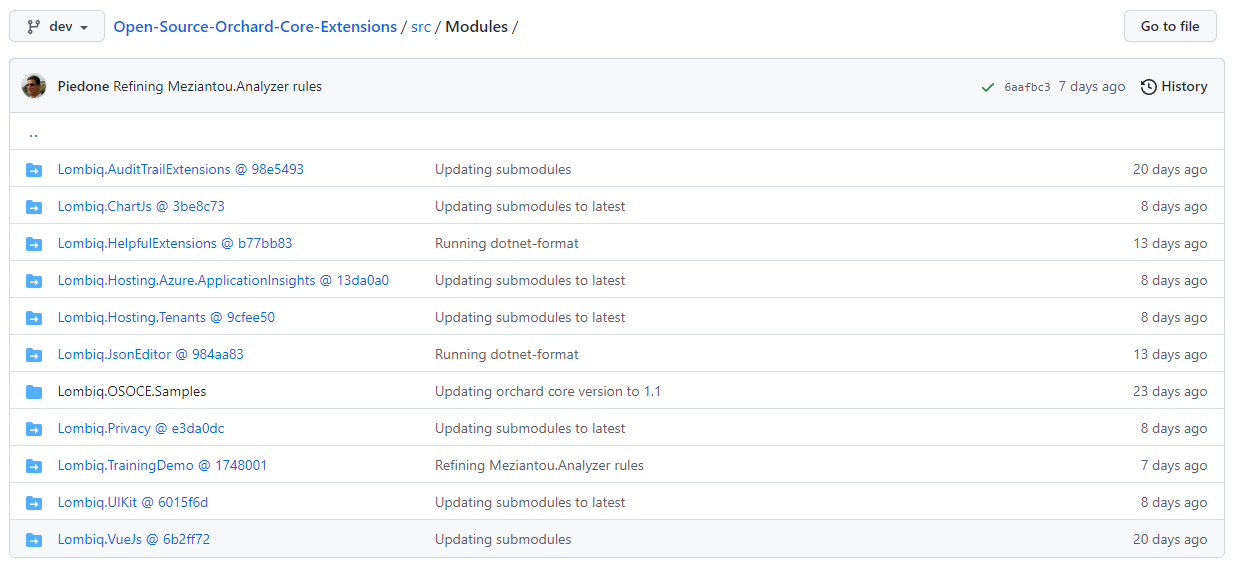
Task: Click the green check status icon
Action: point(988,87)
